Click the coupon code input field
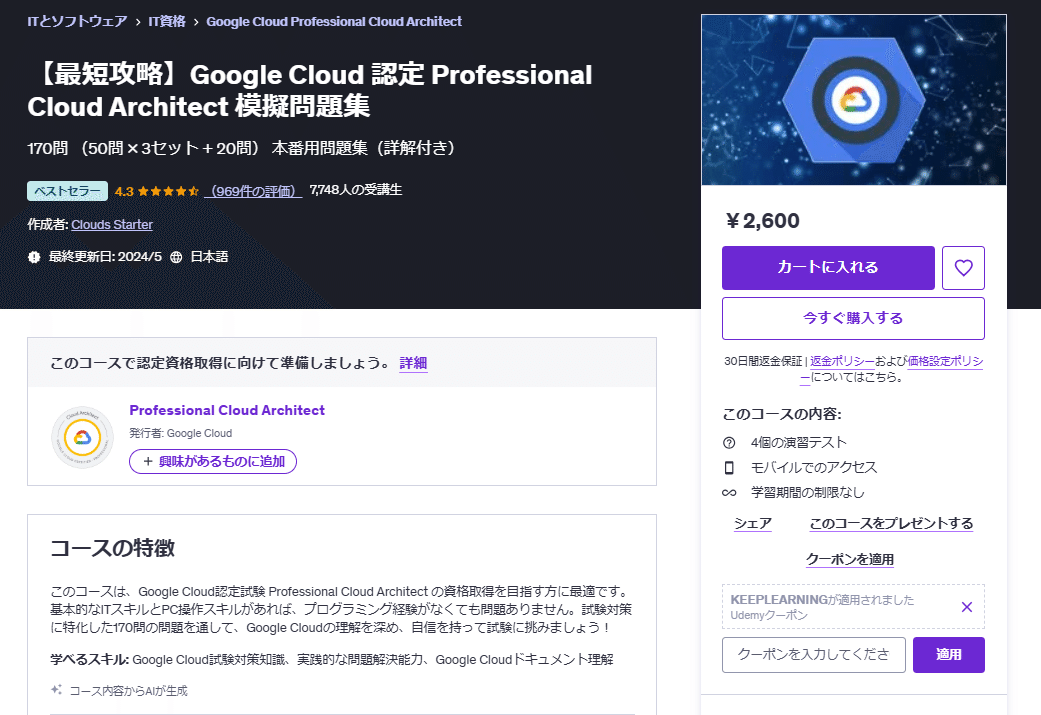The image size is (1041, 715). click(813, 655)
